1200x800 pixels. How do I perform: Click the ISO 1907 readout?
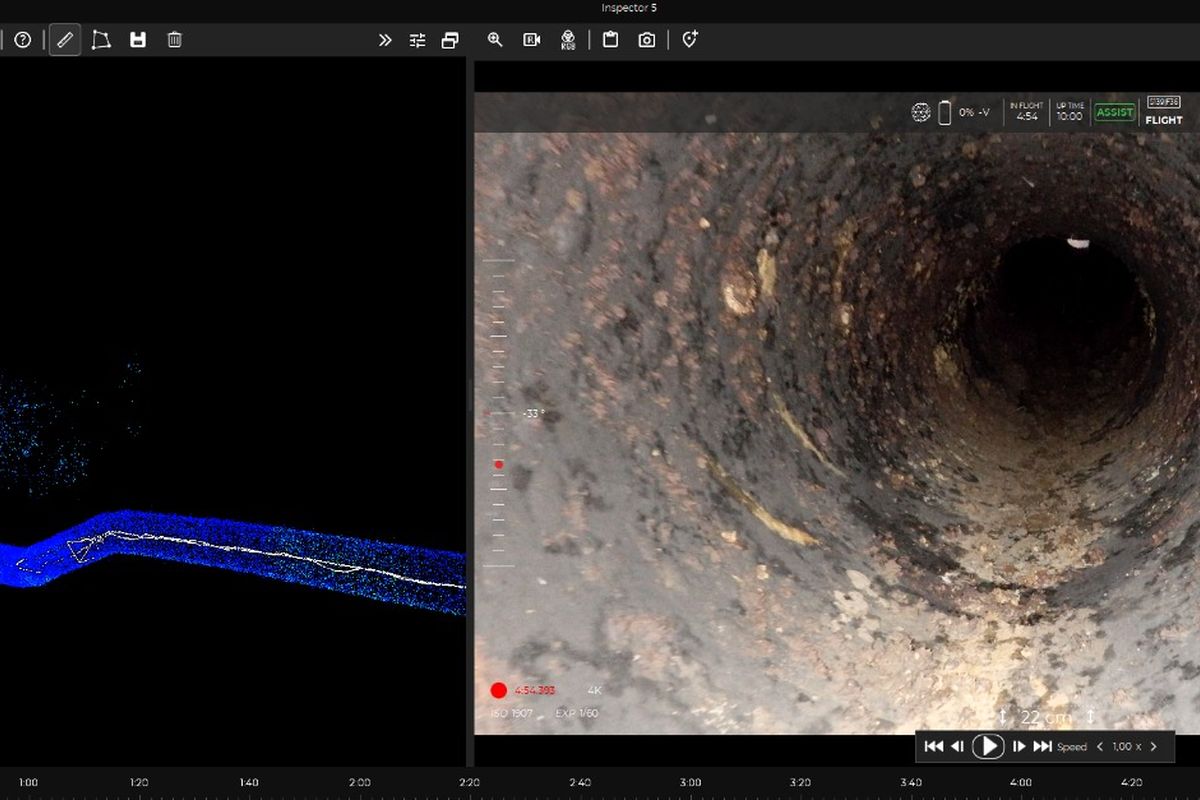click(x=511, y=713)
